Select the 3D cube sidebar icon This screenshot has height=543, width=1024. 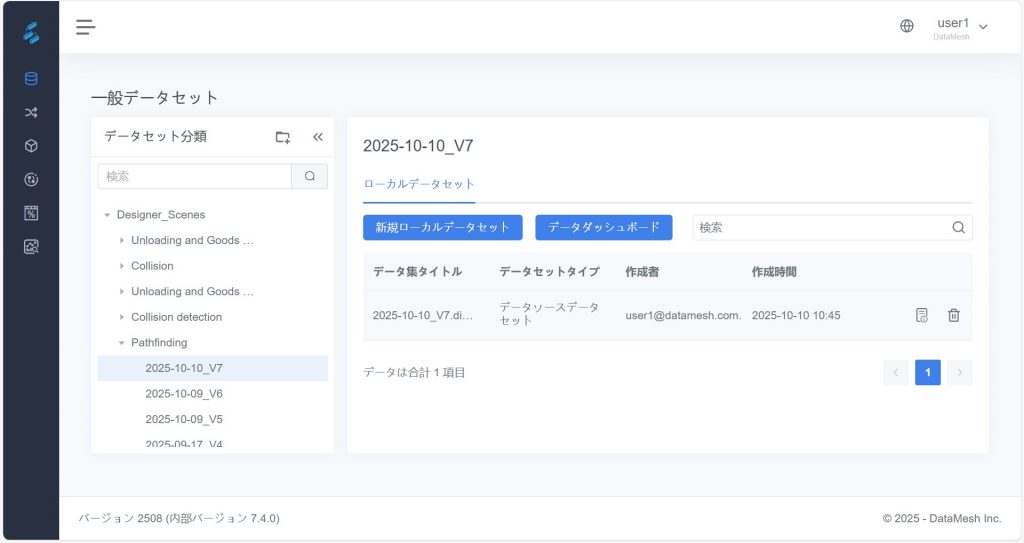pos(31,146)
